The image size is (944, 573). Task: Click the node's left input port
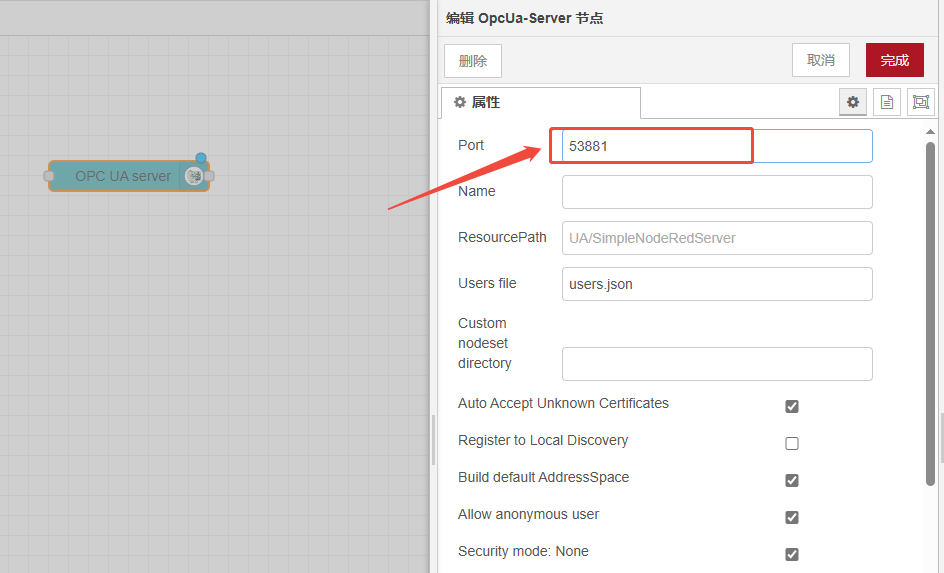pyautogui.click(x=48, y=176)
